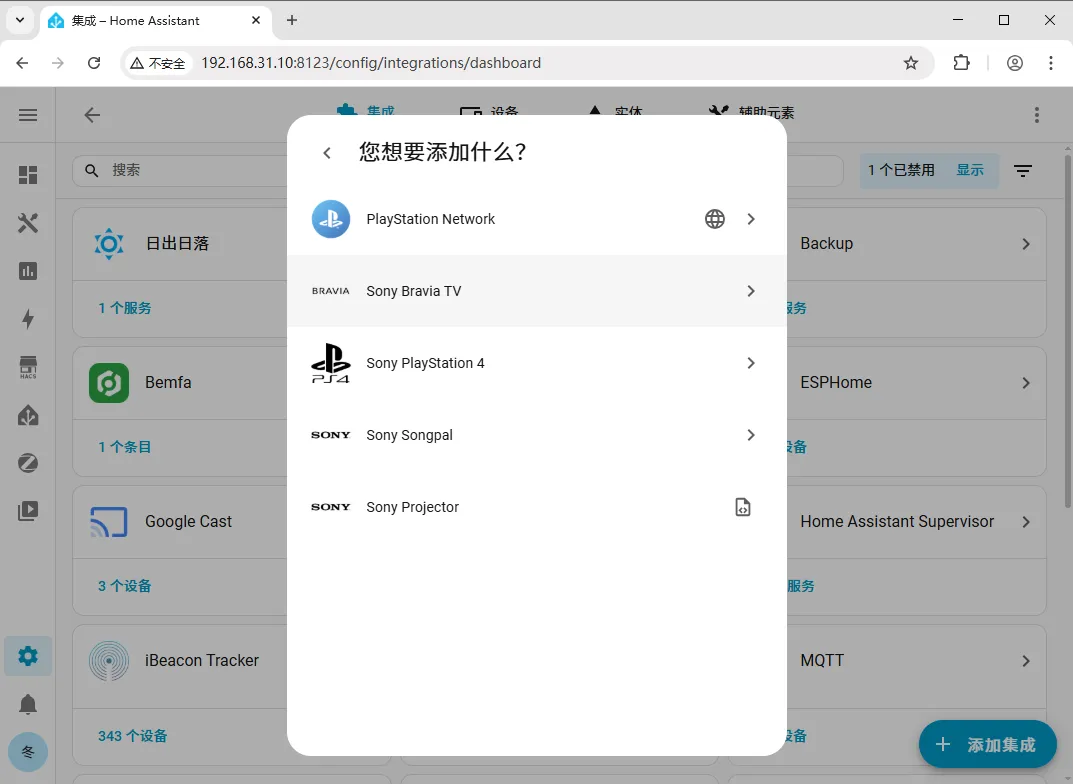Open Chrome profile icon
Screen dimensions: 1073x784
click(x=1015, y=63)
